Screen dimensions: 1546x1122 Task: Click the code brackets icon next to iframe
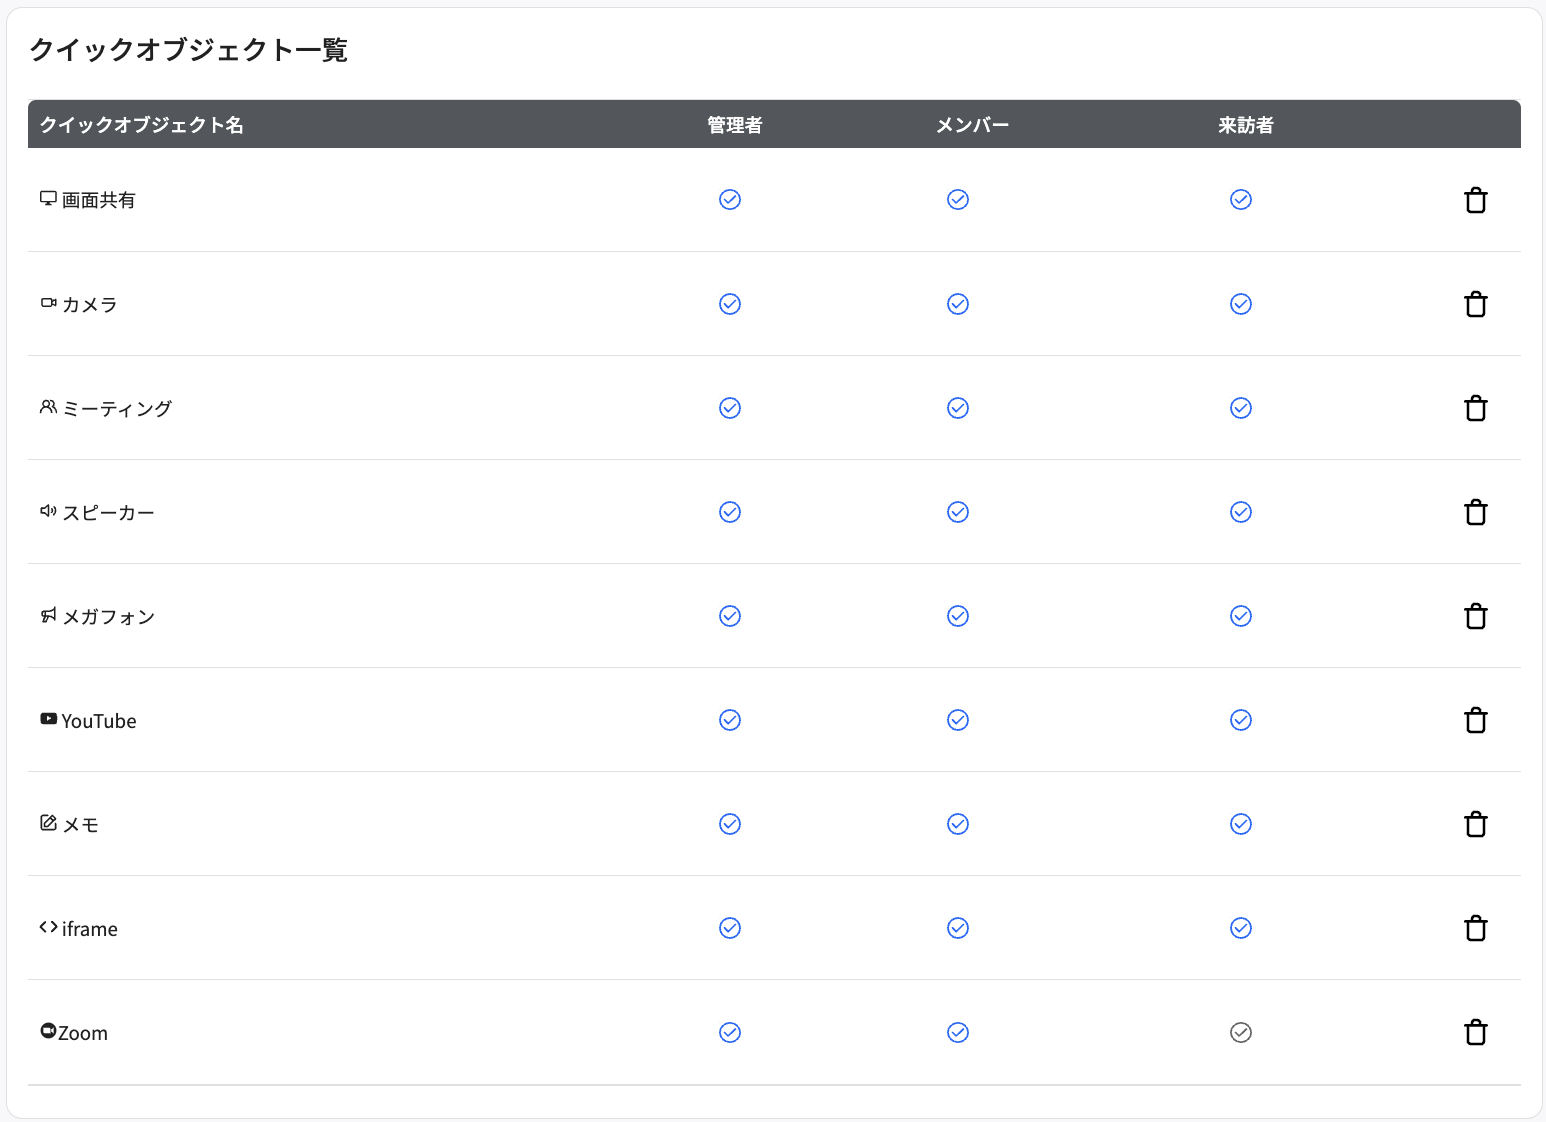47,926
